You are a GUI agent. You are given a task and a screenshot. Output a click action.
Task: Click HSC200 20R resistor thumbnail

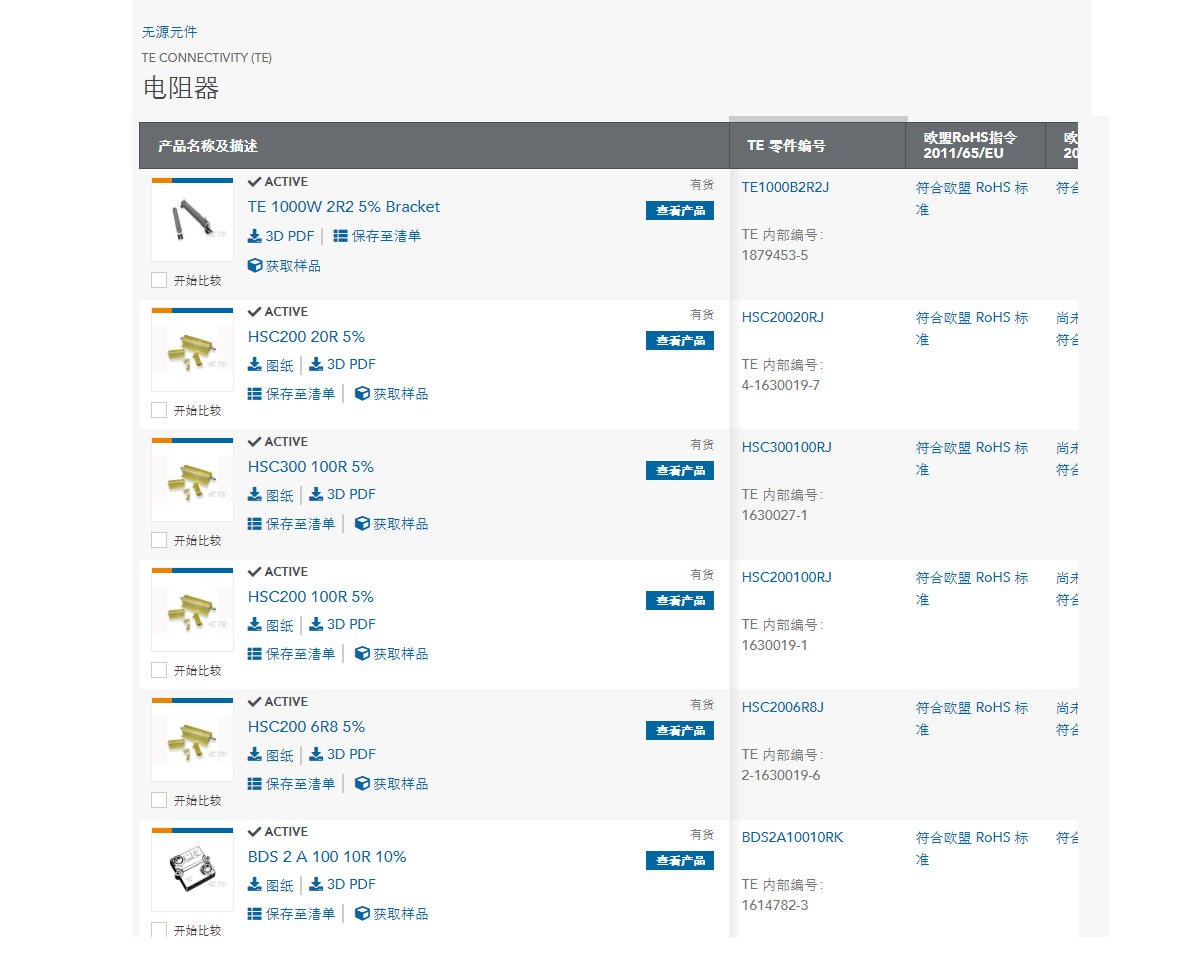click(x=192, y=351)
